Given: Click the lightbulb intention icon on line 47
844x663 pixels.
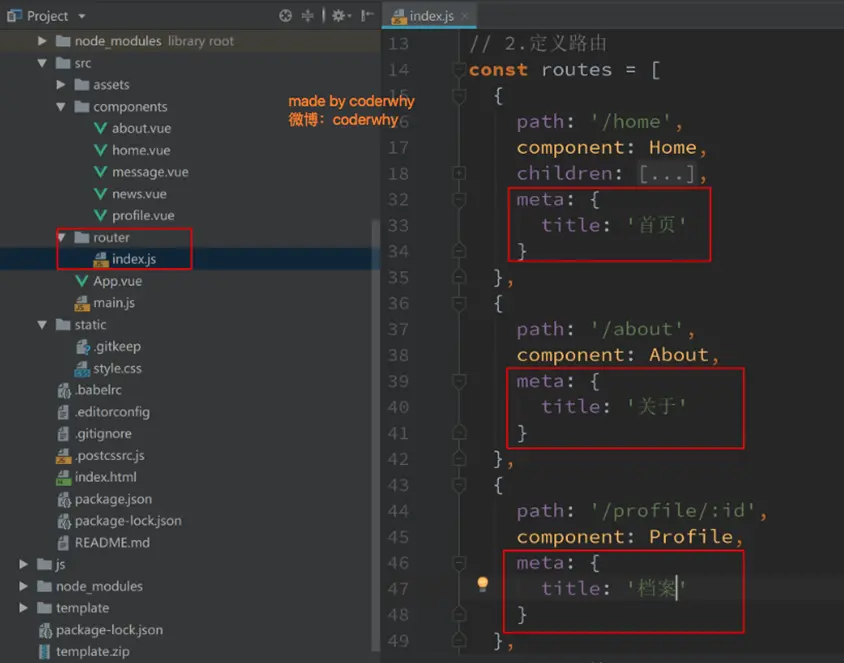Looking at the screenshot, I should point(482,584).
